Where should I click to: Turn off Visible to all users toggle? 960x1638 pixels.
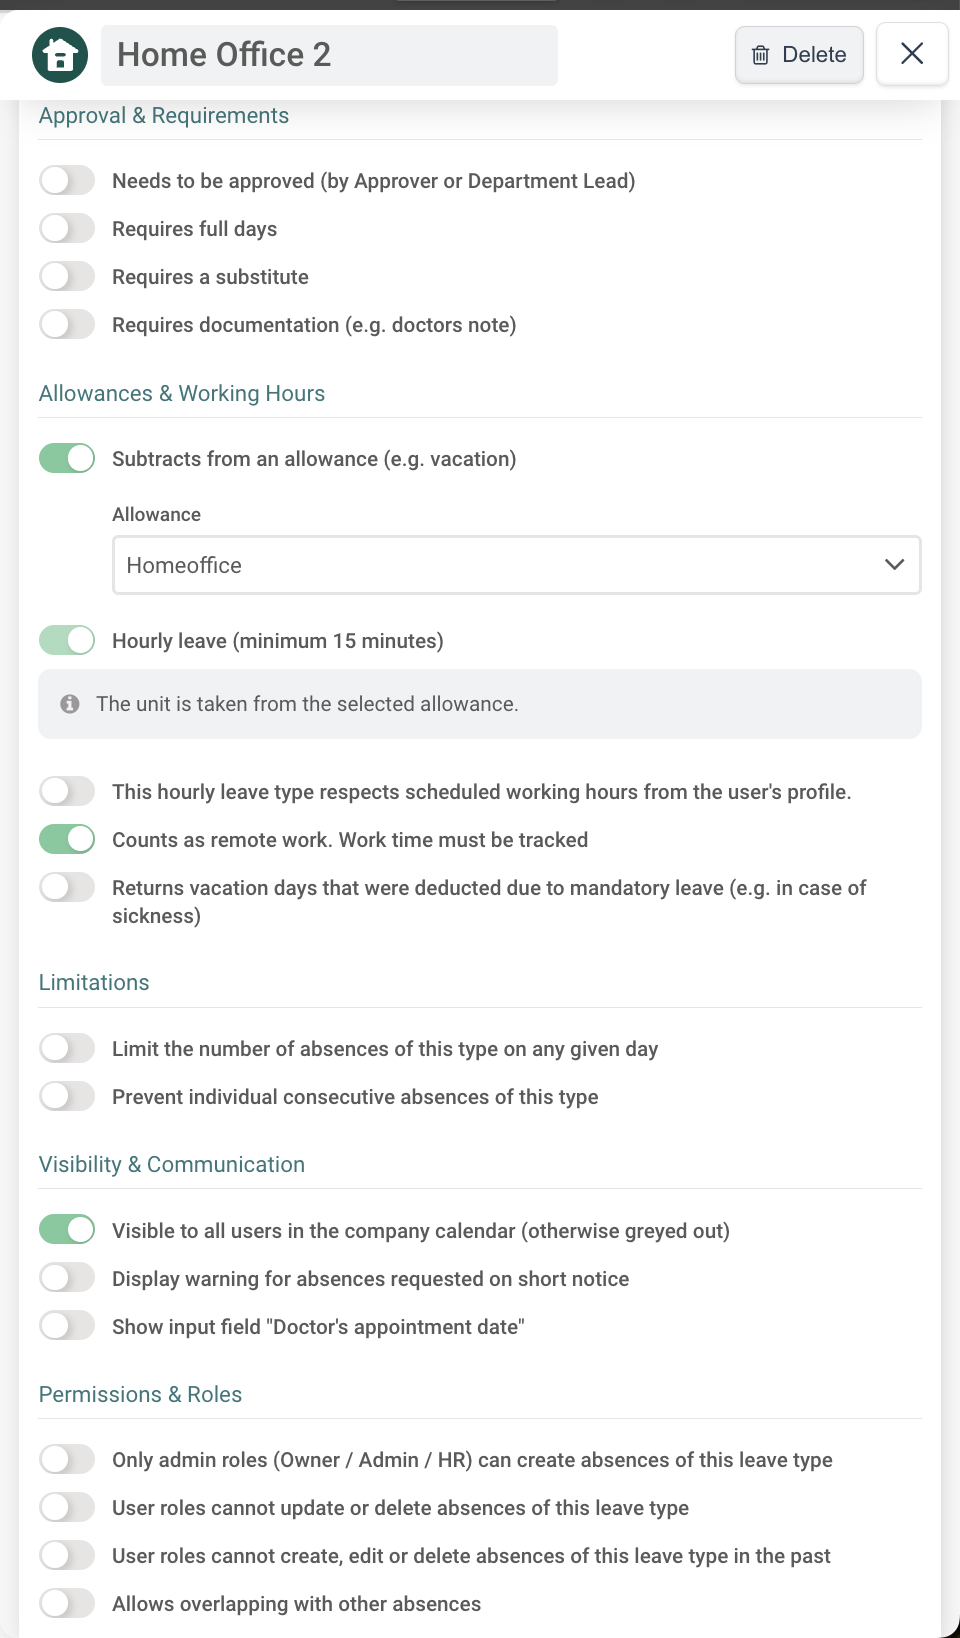(67, 1230)
